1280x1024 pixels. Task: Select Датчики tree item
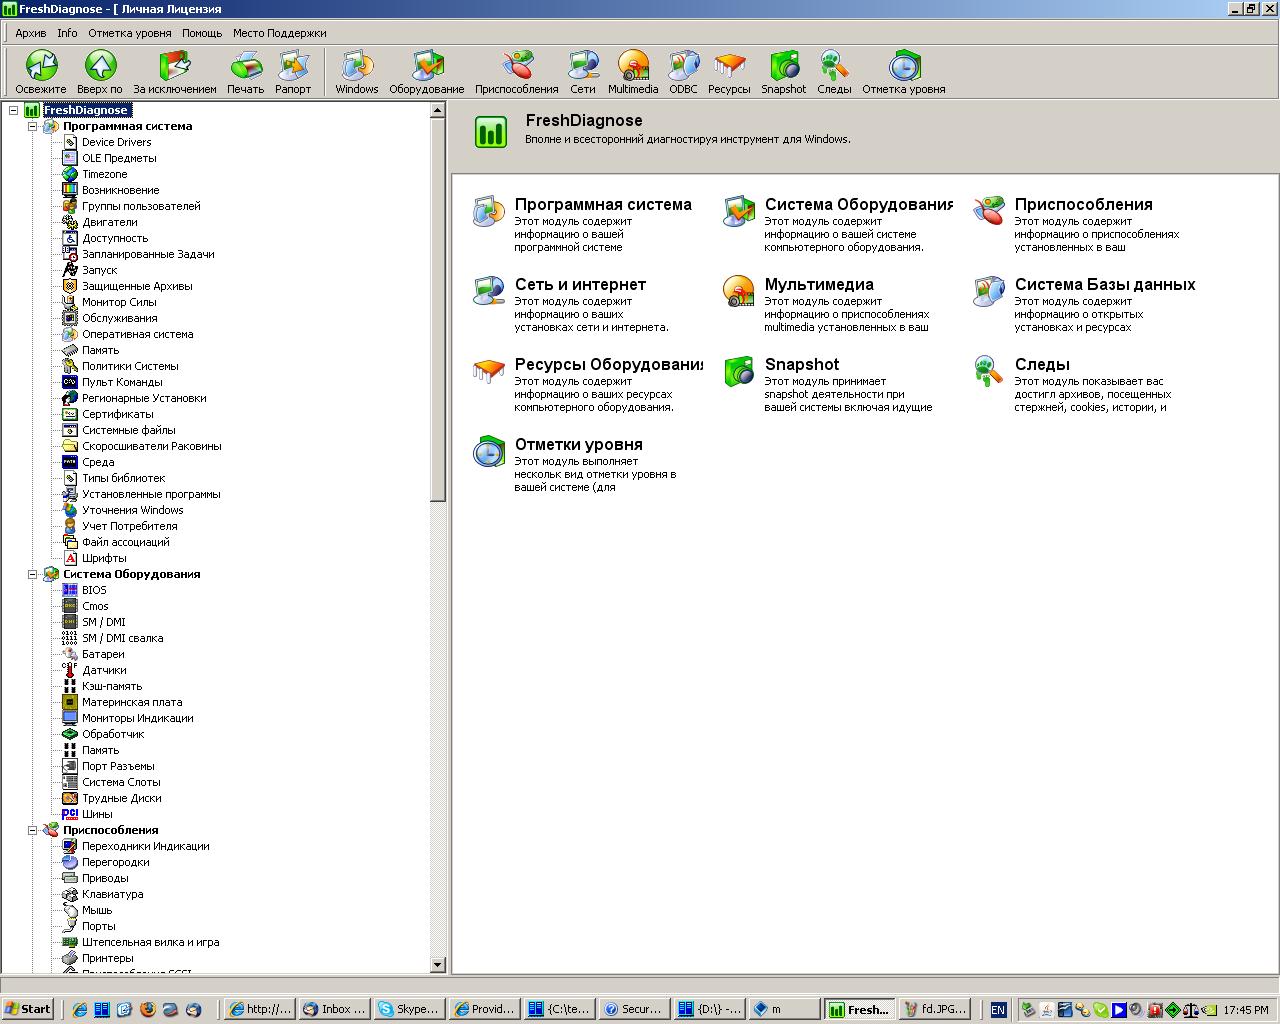(x=104, y=670)
